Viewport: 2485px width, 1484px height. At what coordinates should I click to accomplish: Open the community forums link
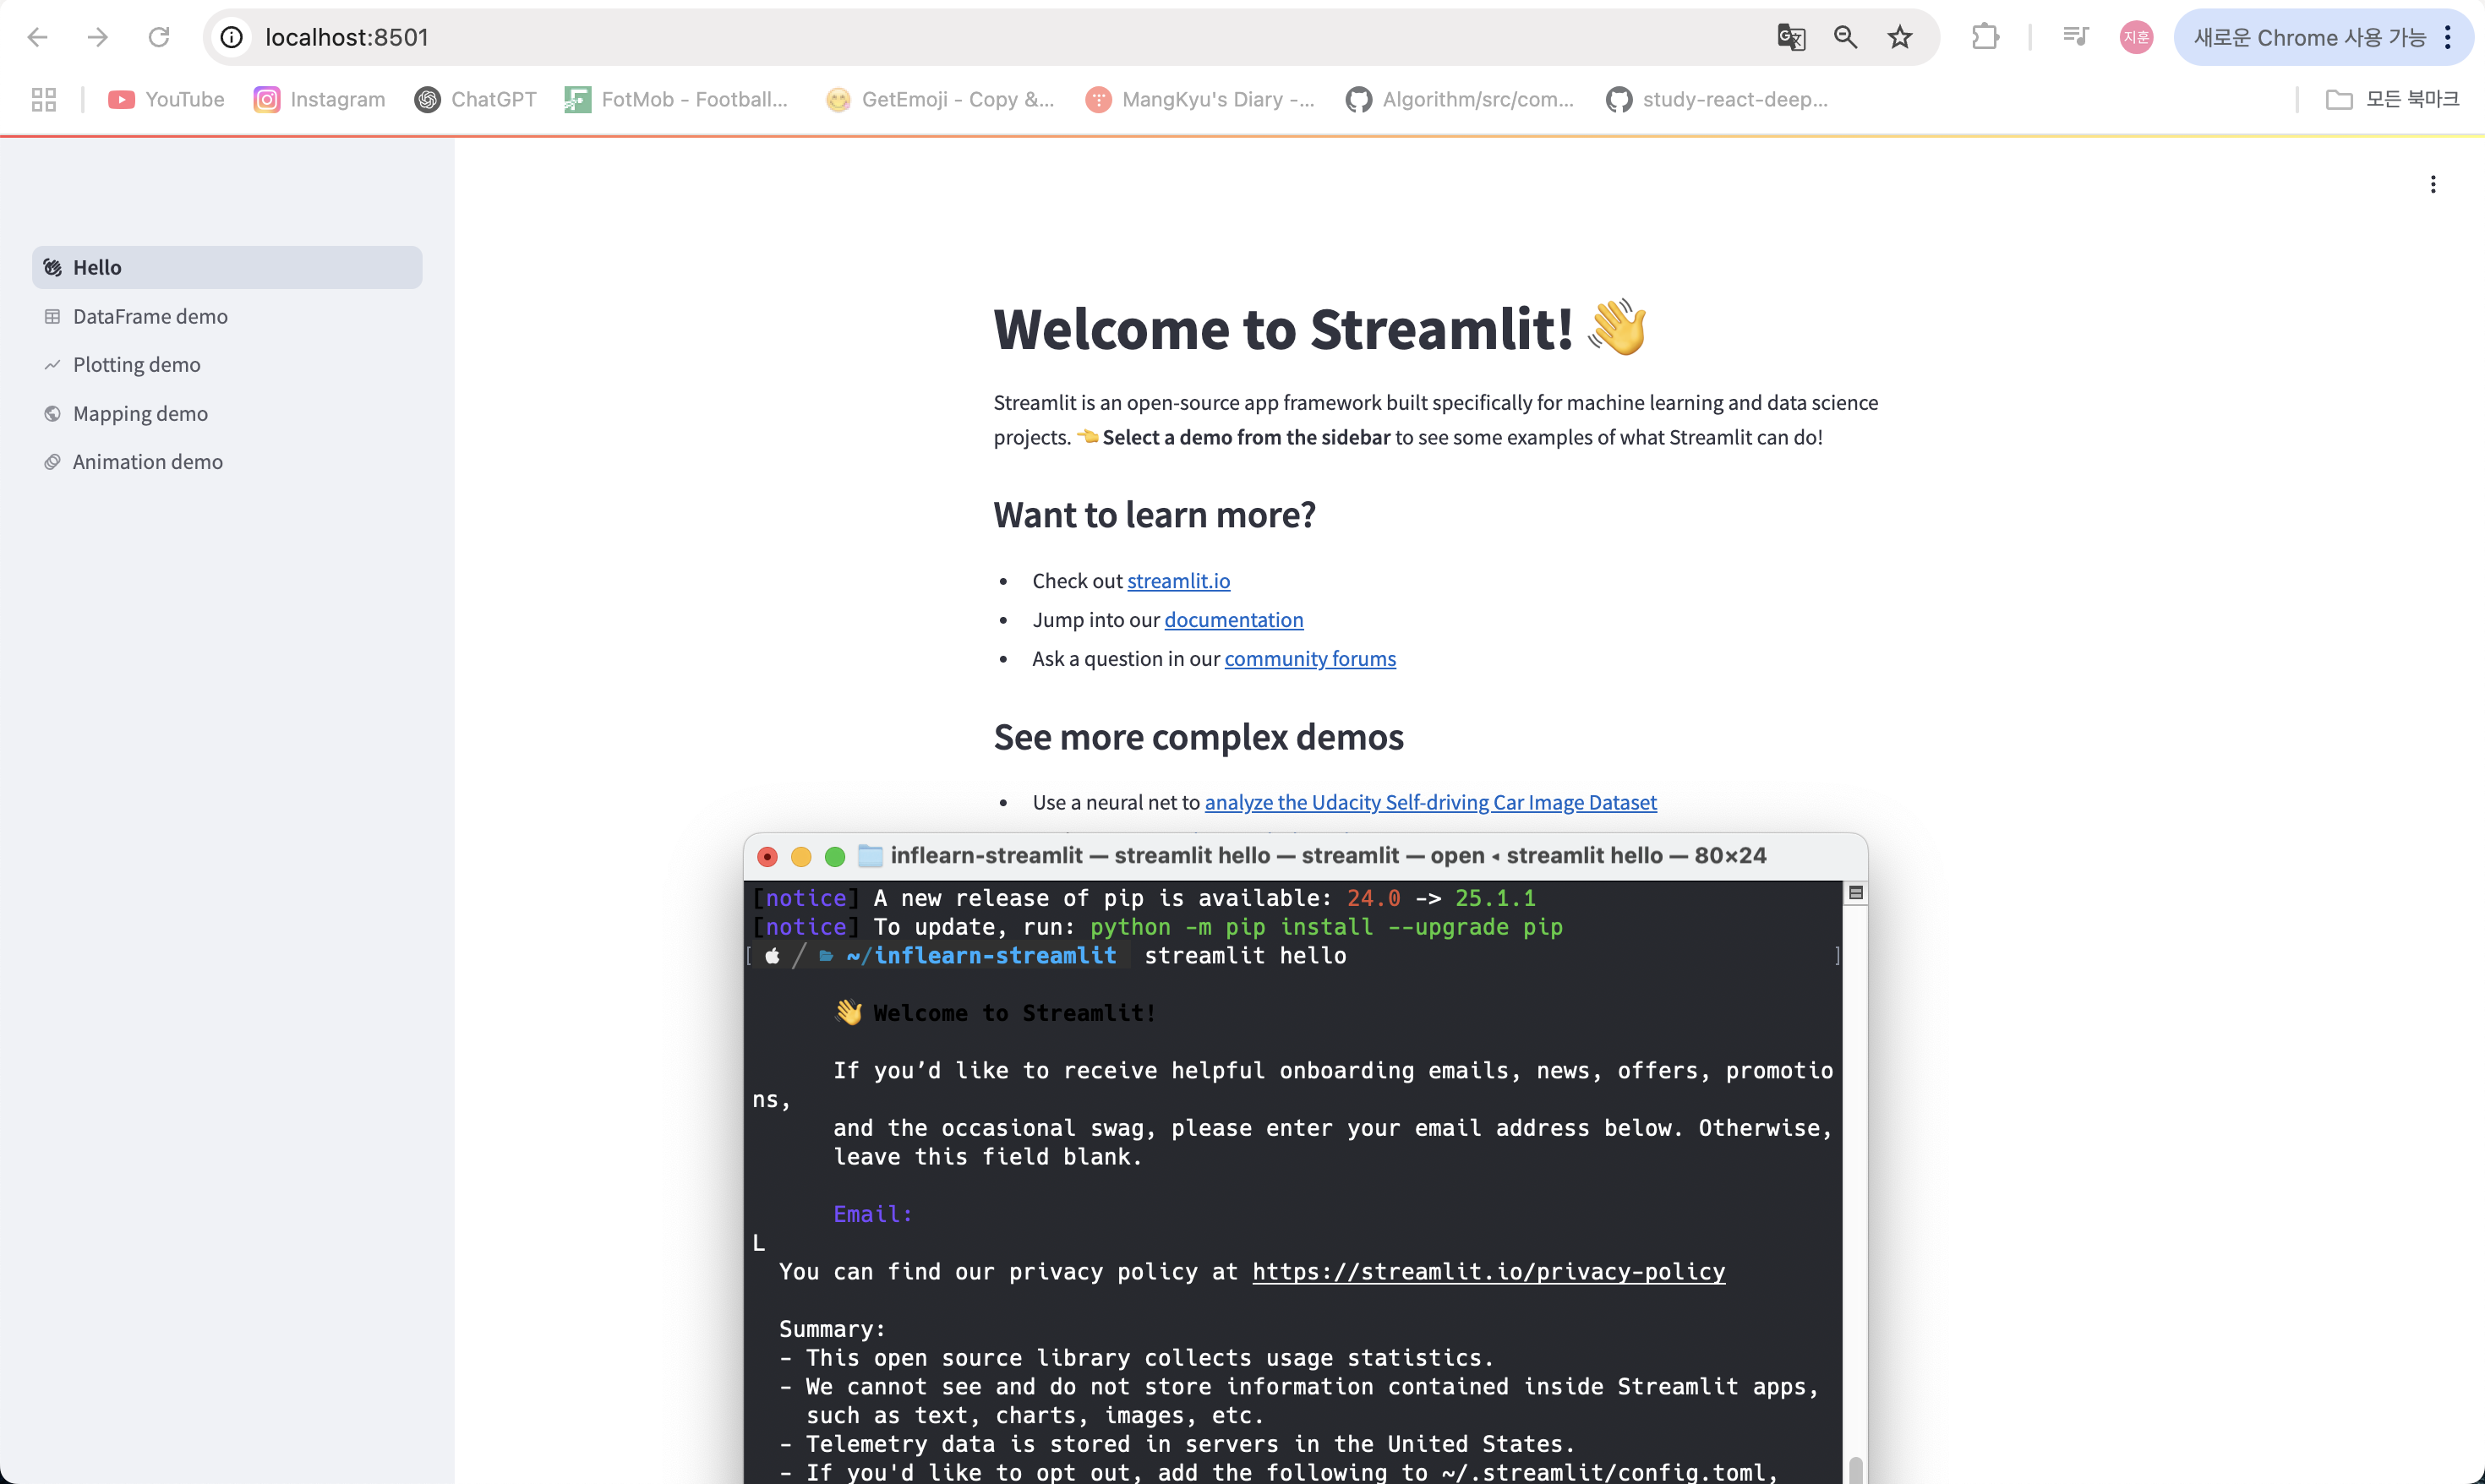coord(1309,658)
